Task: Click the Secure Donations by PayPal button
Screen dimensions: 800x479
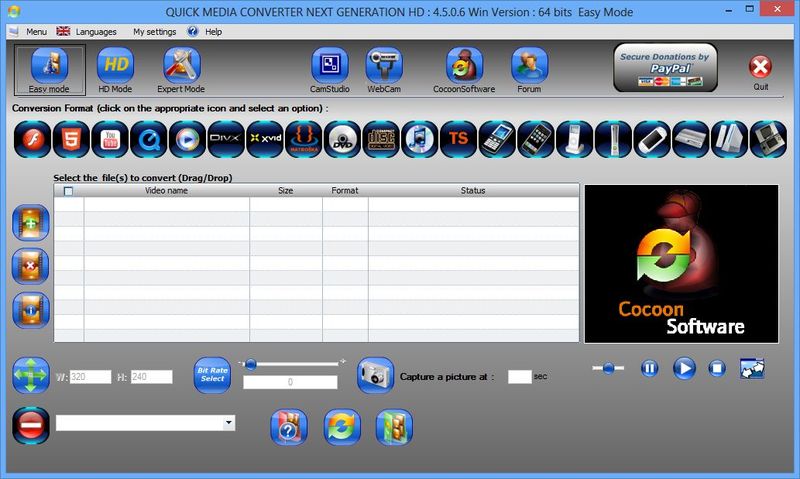Action: point(665,68)
